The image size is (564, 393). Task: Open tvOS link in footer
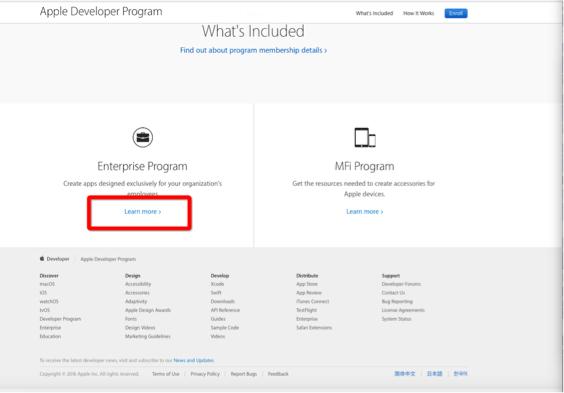(x=45, y=310)
